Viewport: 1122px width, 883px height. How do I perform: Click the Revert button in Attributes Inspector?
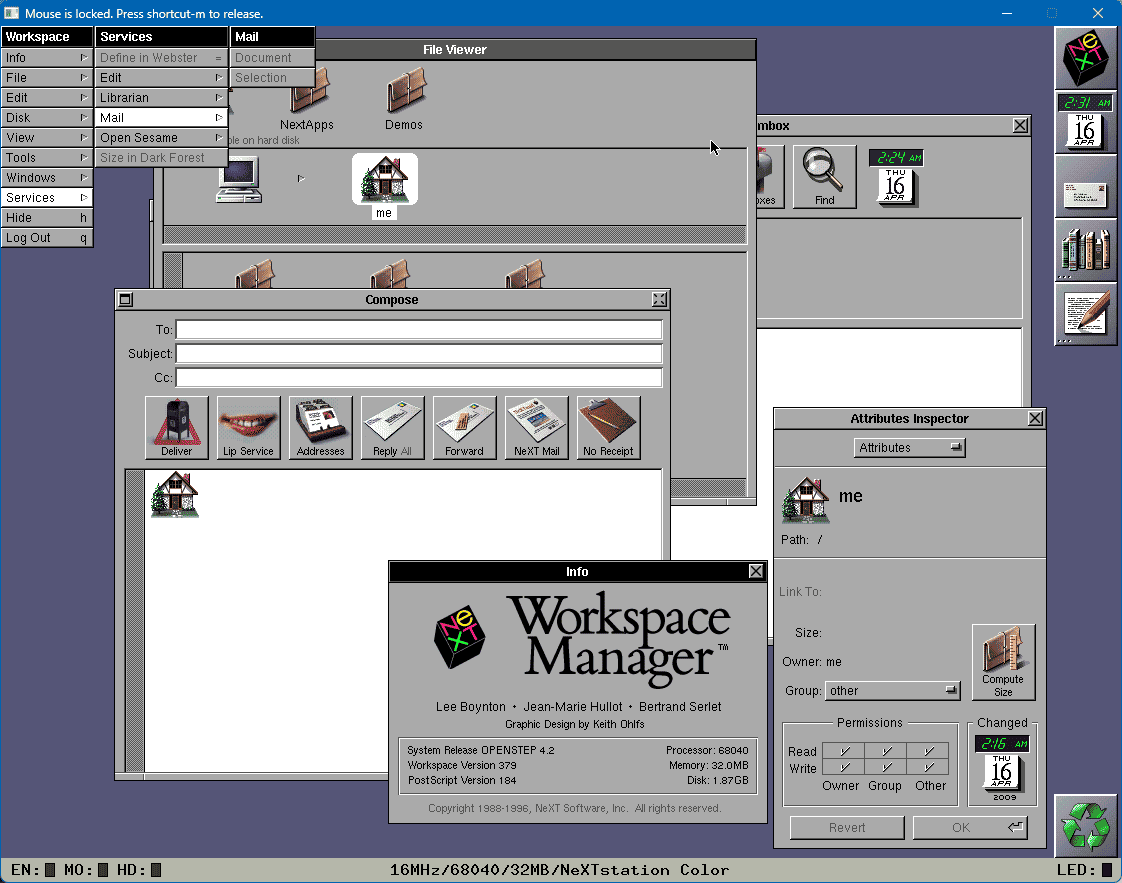pyautogui.click(x=847, y=828)
